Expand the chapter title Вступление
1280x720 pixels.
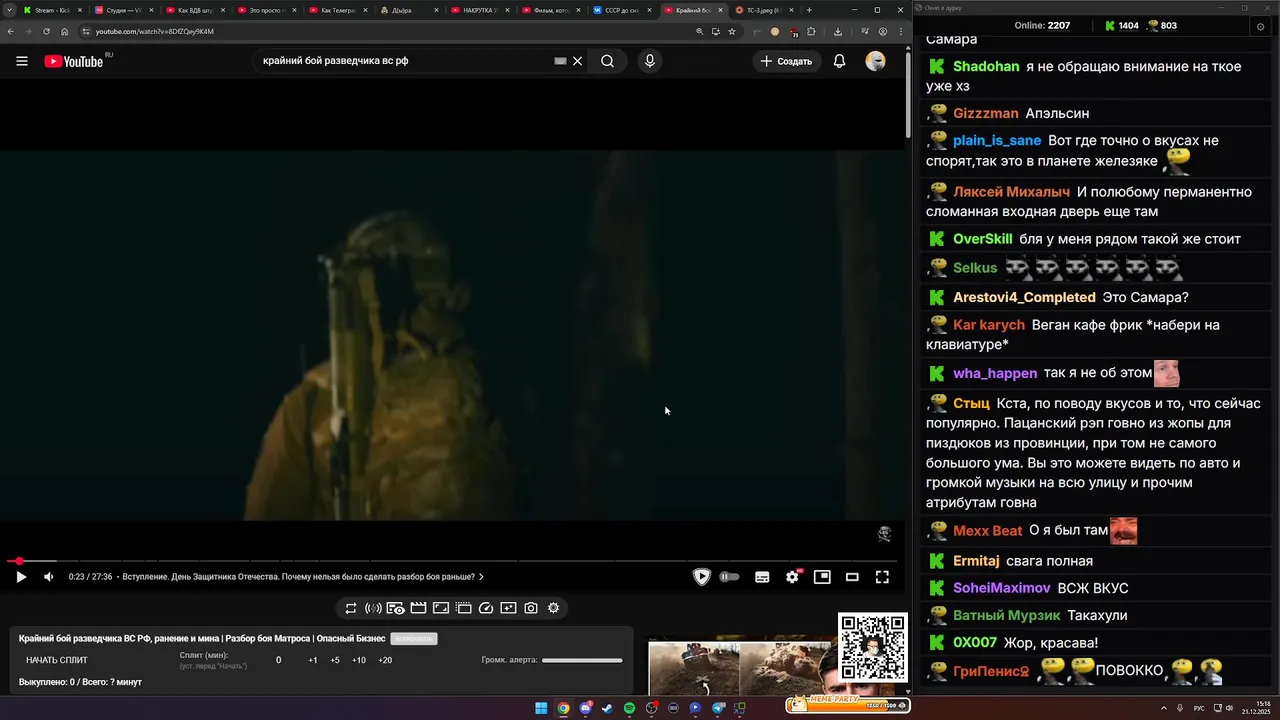tap(303, 577)
